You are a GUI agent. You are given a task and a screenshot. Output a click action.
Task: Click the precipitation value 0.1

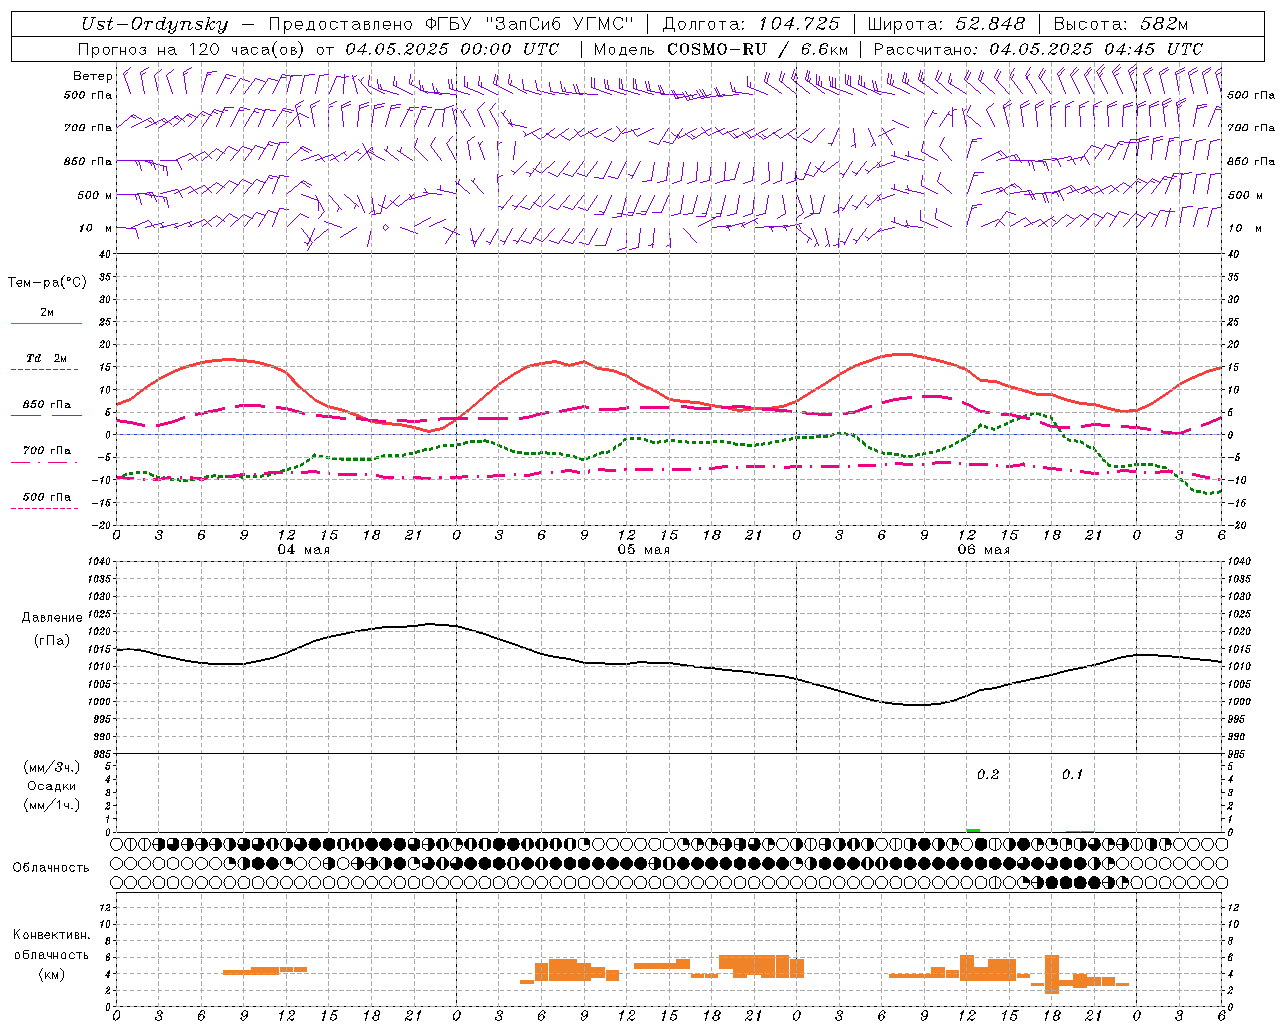[x=1072, y=774]
